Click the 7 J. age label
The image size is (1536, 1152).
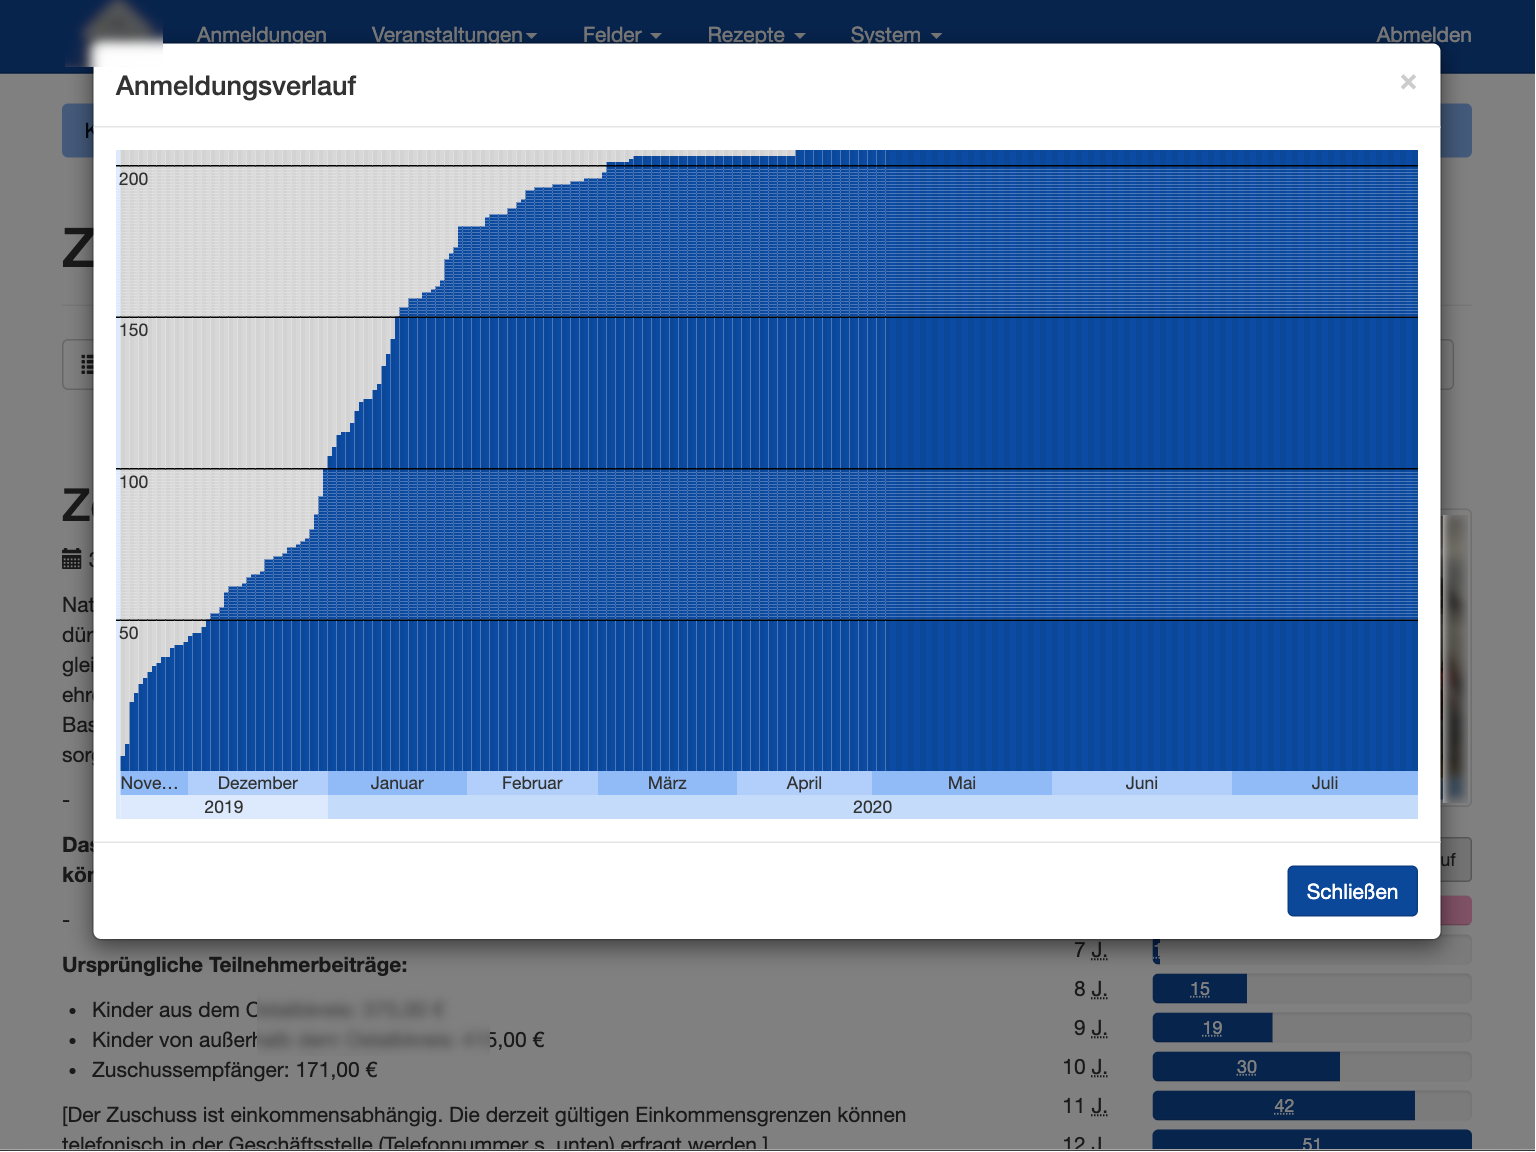pos(1091,950)
